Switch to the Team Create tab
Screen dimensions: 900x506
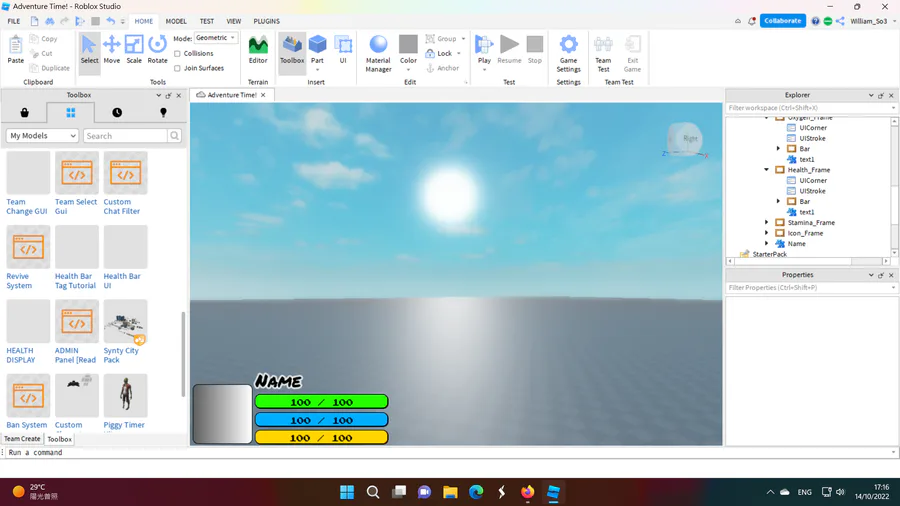22,439
